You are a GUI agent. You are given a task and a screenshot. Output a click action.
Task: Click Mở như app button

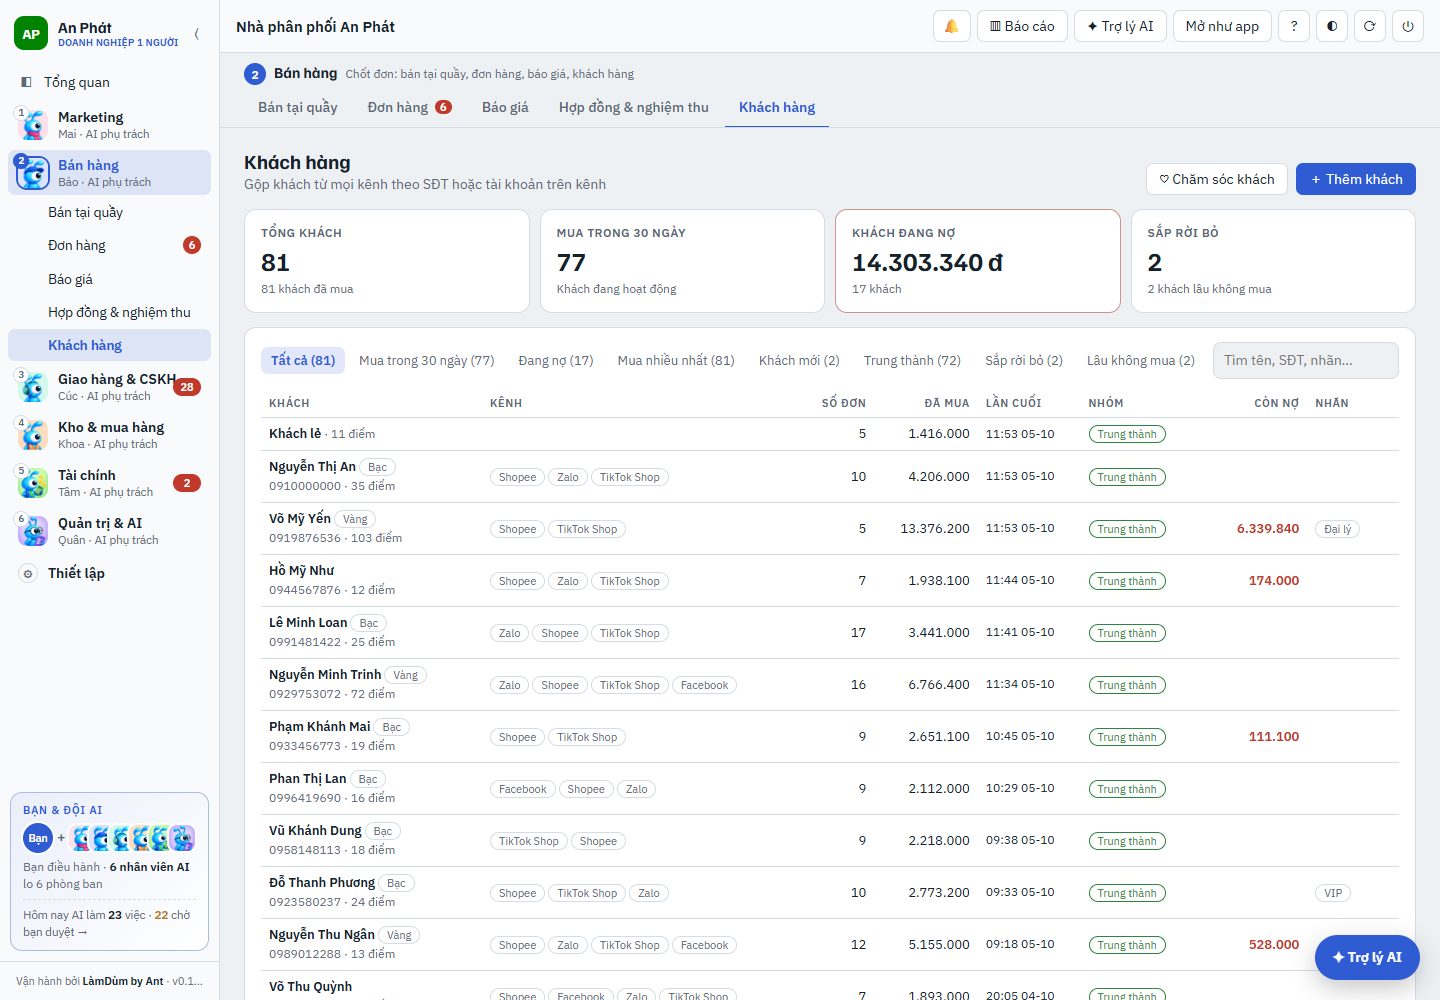point(1222,26)
